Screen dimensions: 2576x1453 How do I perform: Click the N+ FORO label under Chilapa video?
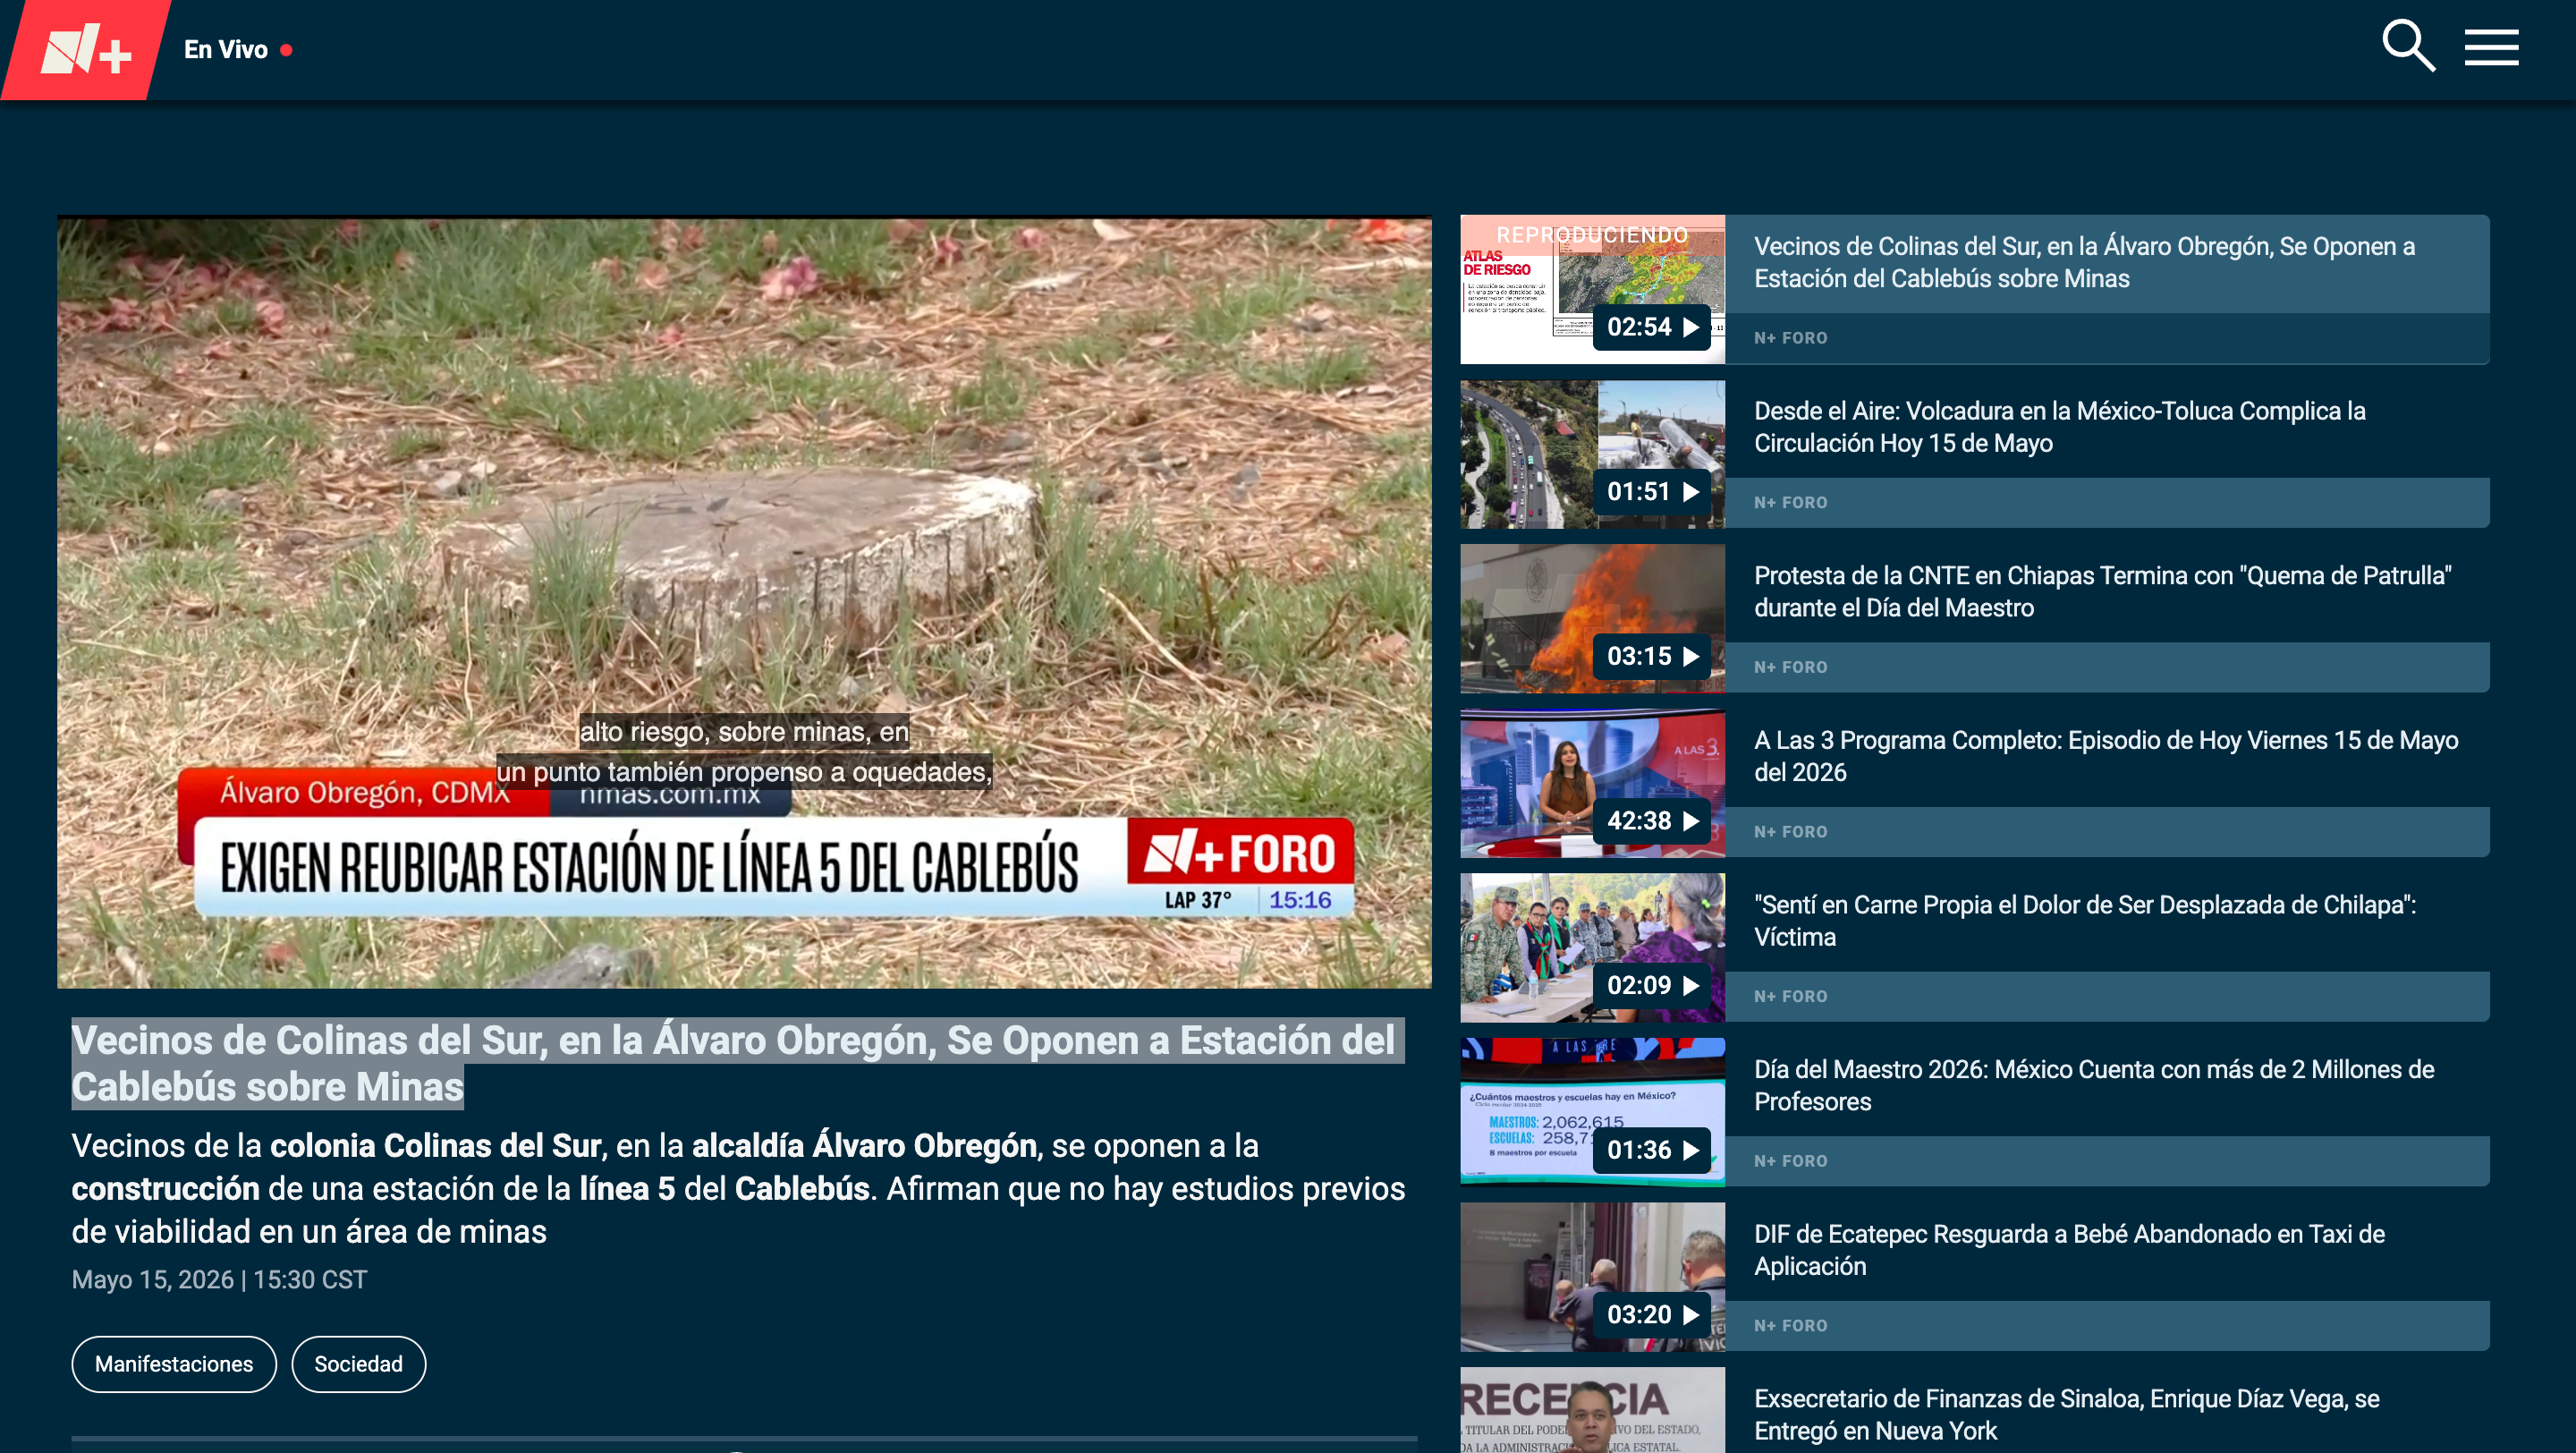(1790, 997)
